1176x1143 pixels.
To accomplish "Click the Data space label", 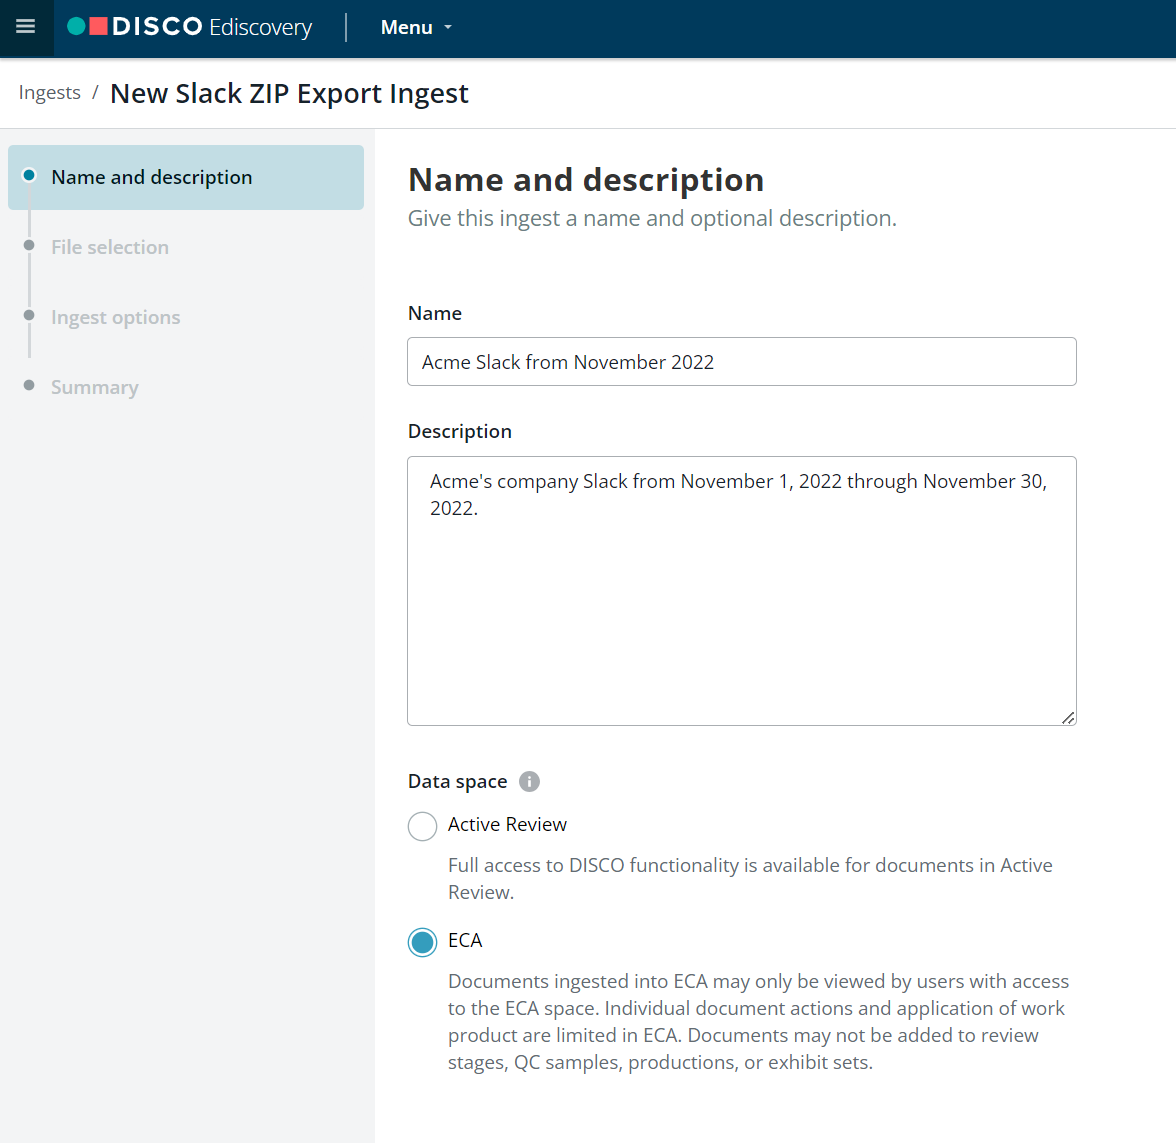I will 458,782.
